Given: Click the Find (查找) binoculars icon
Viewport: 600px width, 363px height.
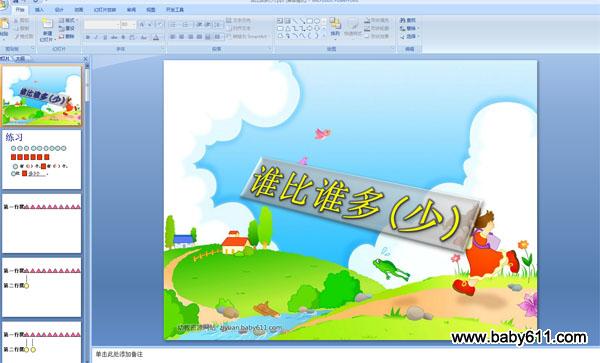Looking at the screenshot, I should coord(403,20).
